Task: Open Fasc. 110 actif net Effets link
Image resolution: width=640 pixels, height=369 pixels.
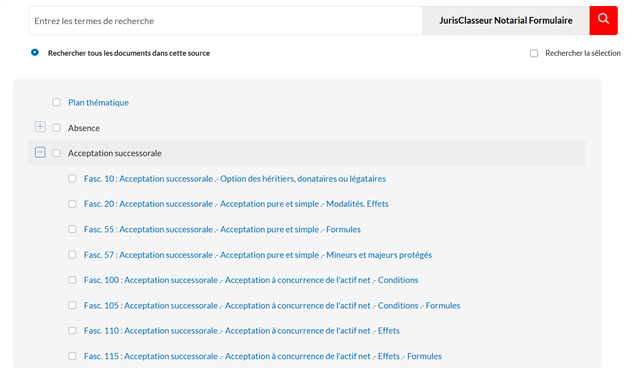Action: (242, 331)
